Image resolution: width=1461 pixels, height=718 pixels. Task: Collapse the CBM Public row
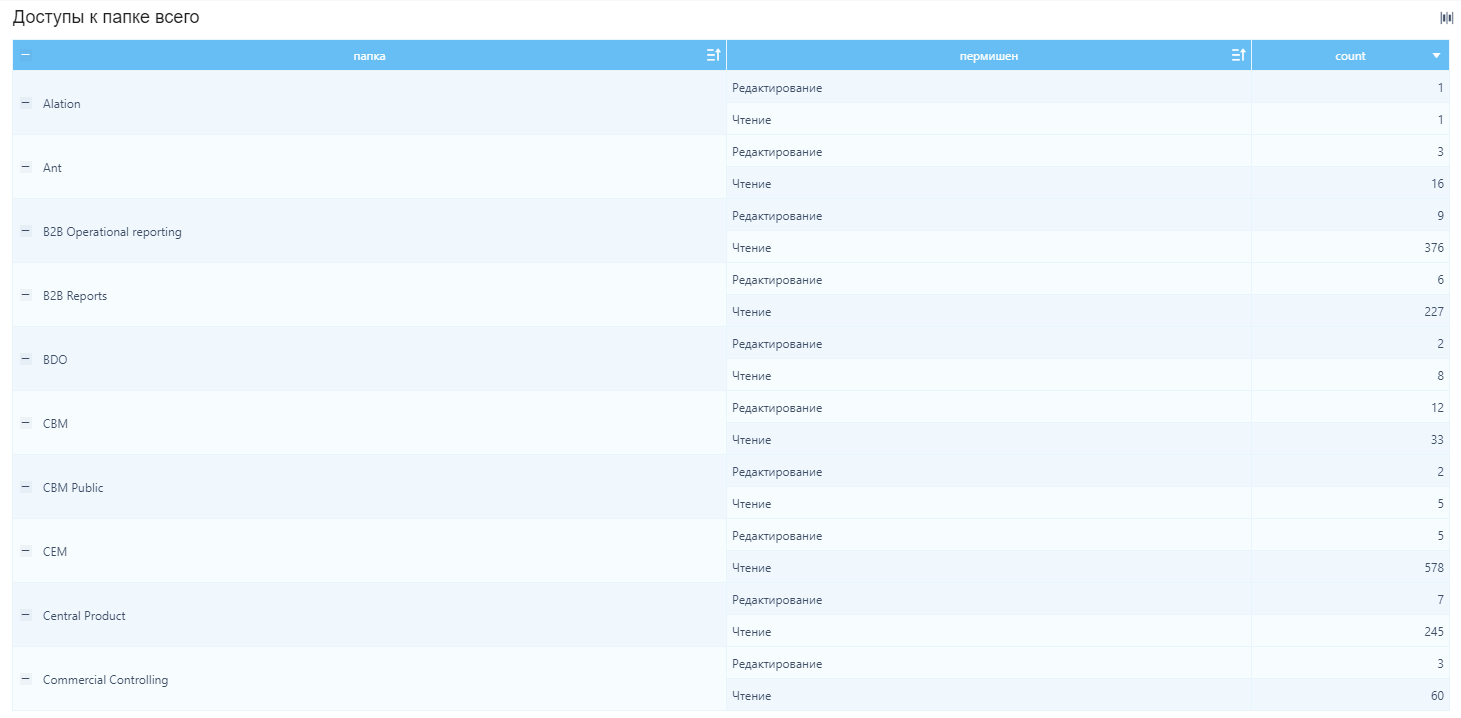26,487
